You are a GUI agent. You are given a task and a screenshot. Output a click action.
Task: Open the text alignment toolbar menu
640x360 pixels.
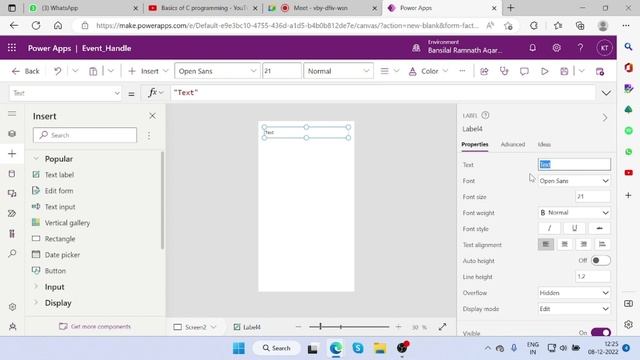(x=389, y=71)
